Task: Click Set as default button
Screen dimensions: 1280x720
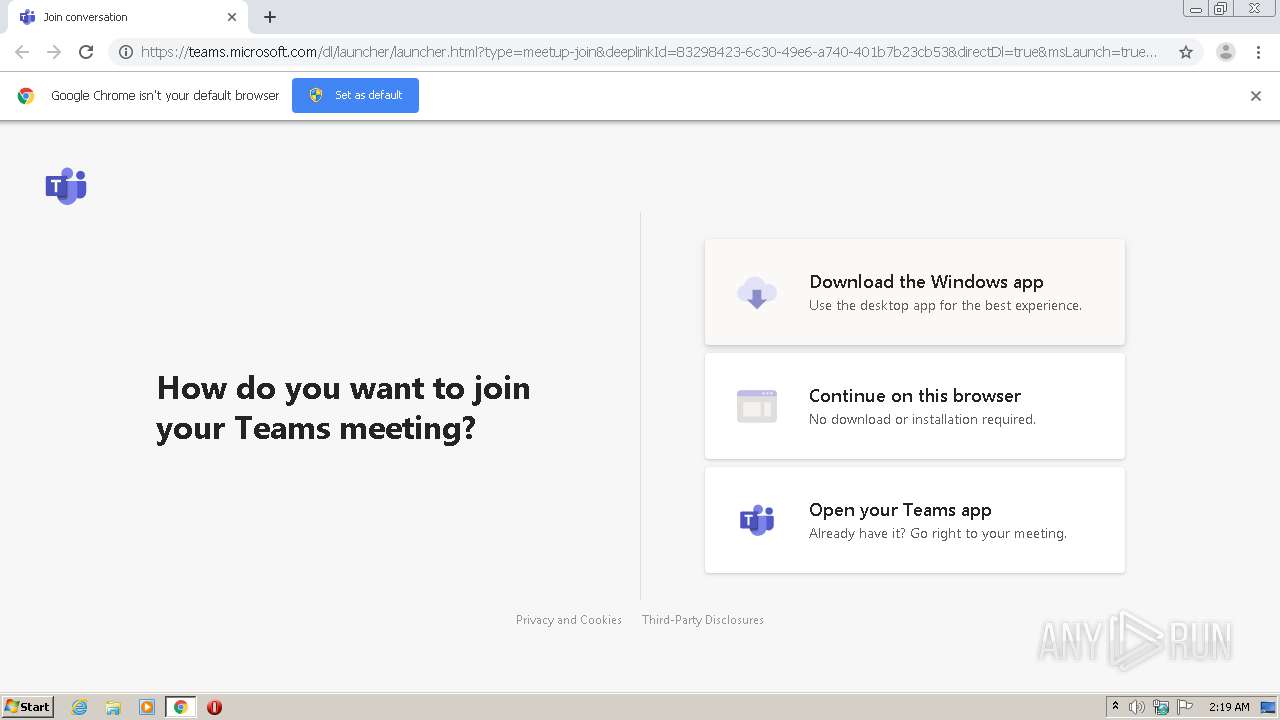Action: coord(355,95)
